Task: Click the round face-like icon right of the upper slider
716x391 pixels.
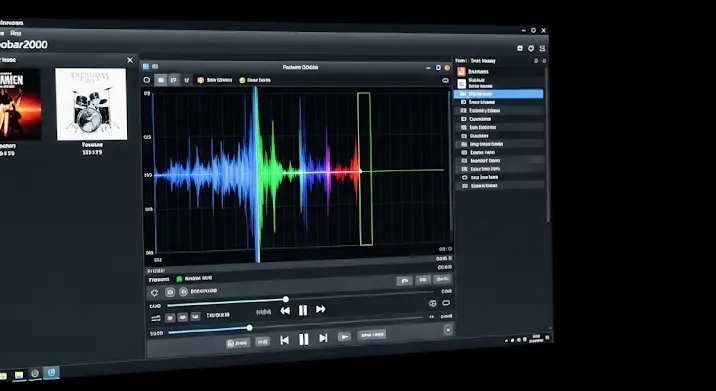Action: click(x=432, y=303)
